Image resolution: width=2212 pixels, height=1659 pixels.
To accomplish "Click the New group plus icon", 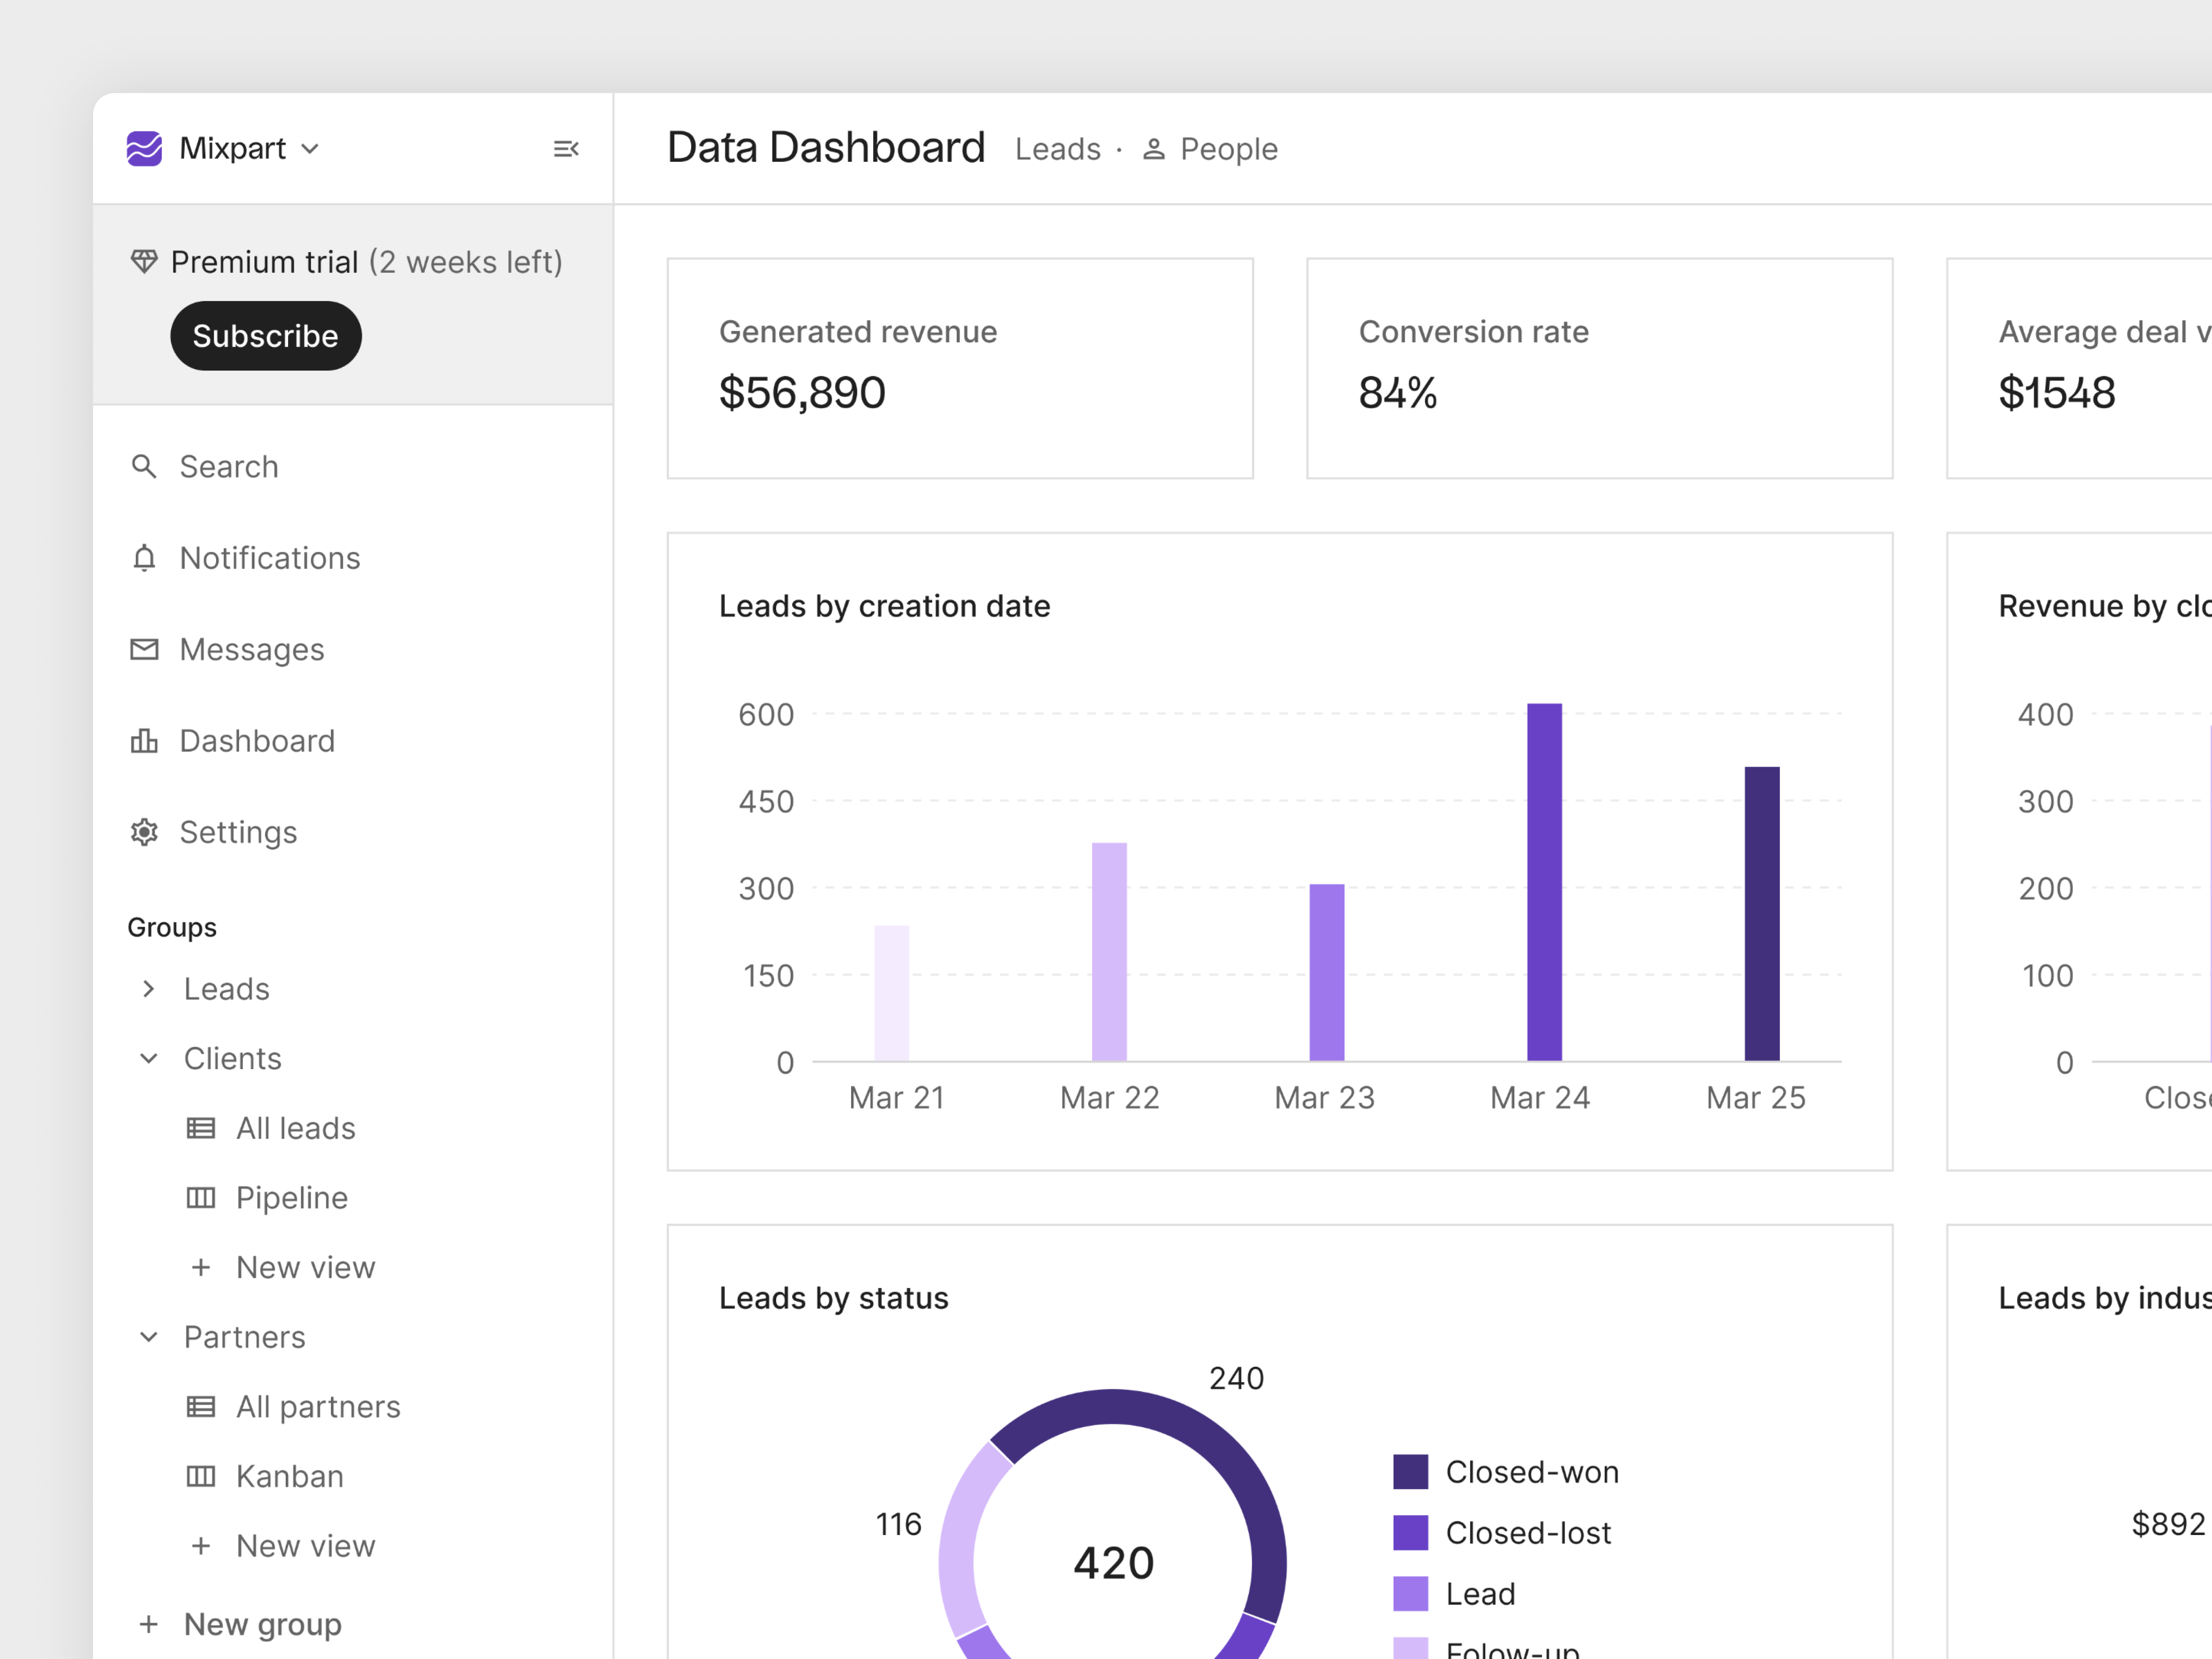I will coord(148,1624).
